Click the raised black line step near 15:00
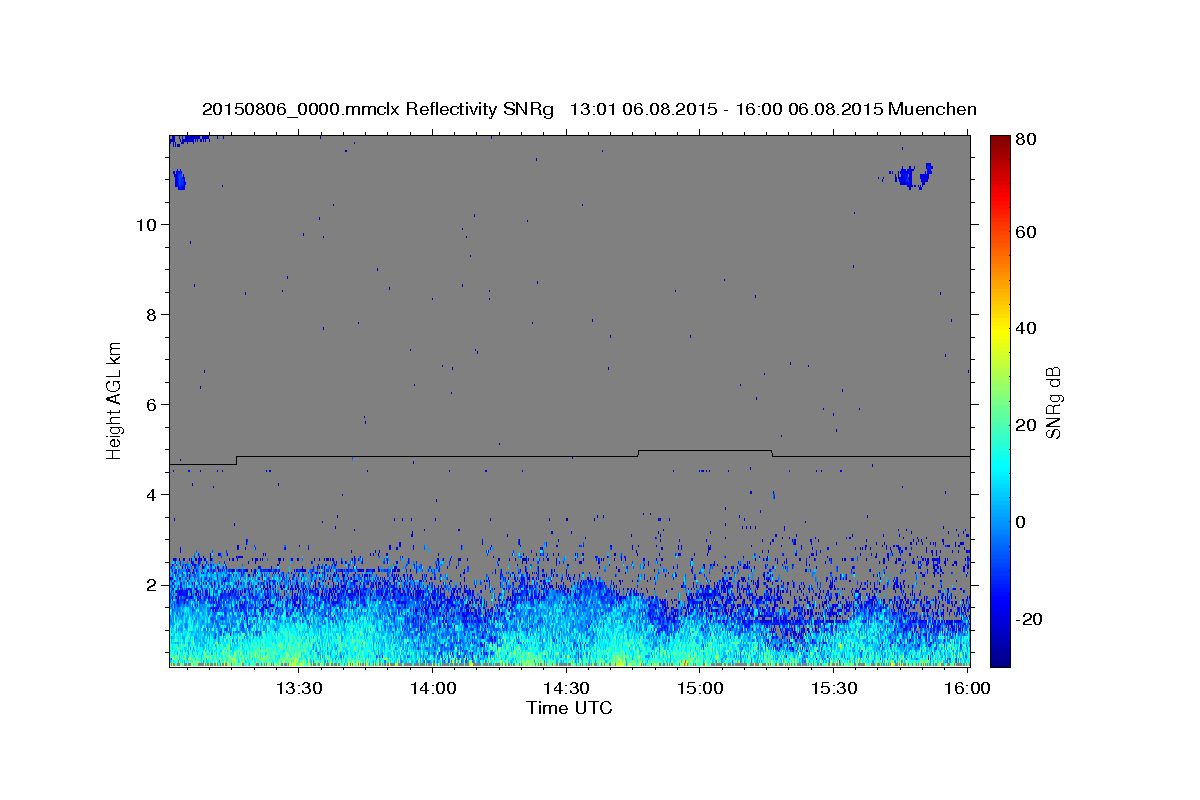Screen dimensions: 1200x800 (x=705, y=451)
